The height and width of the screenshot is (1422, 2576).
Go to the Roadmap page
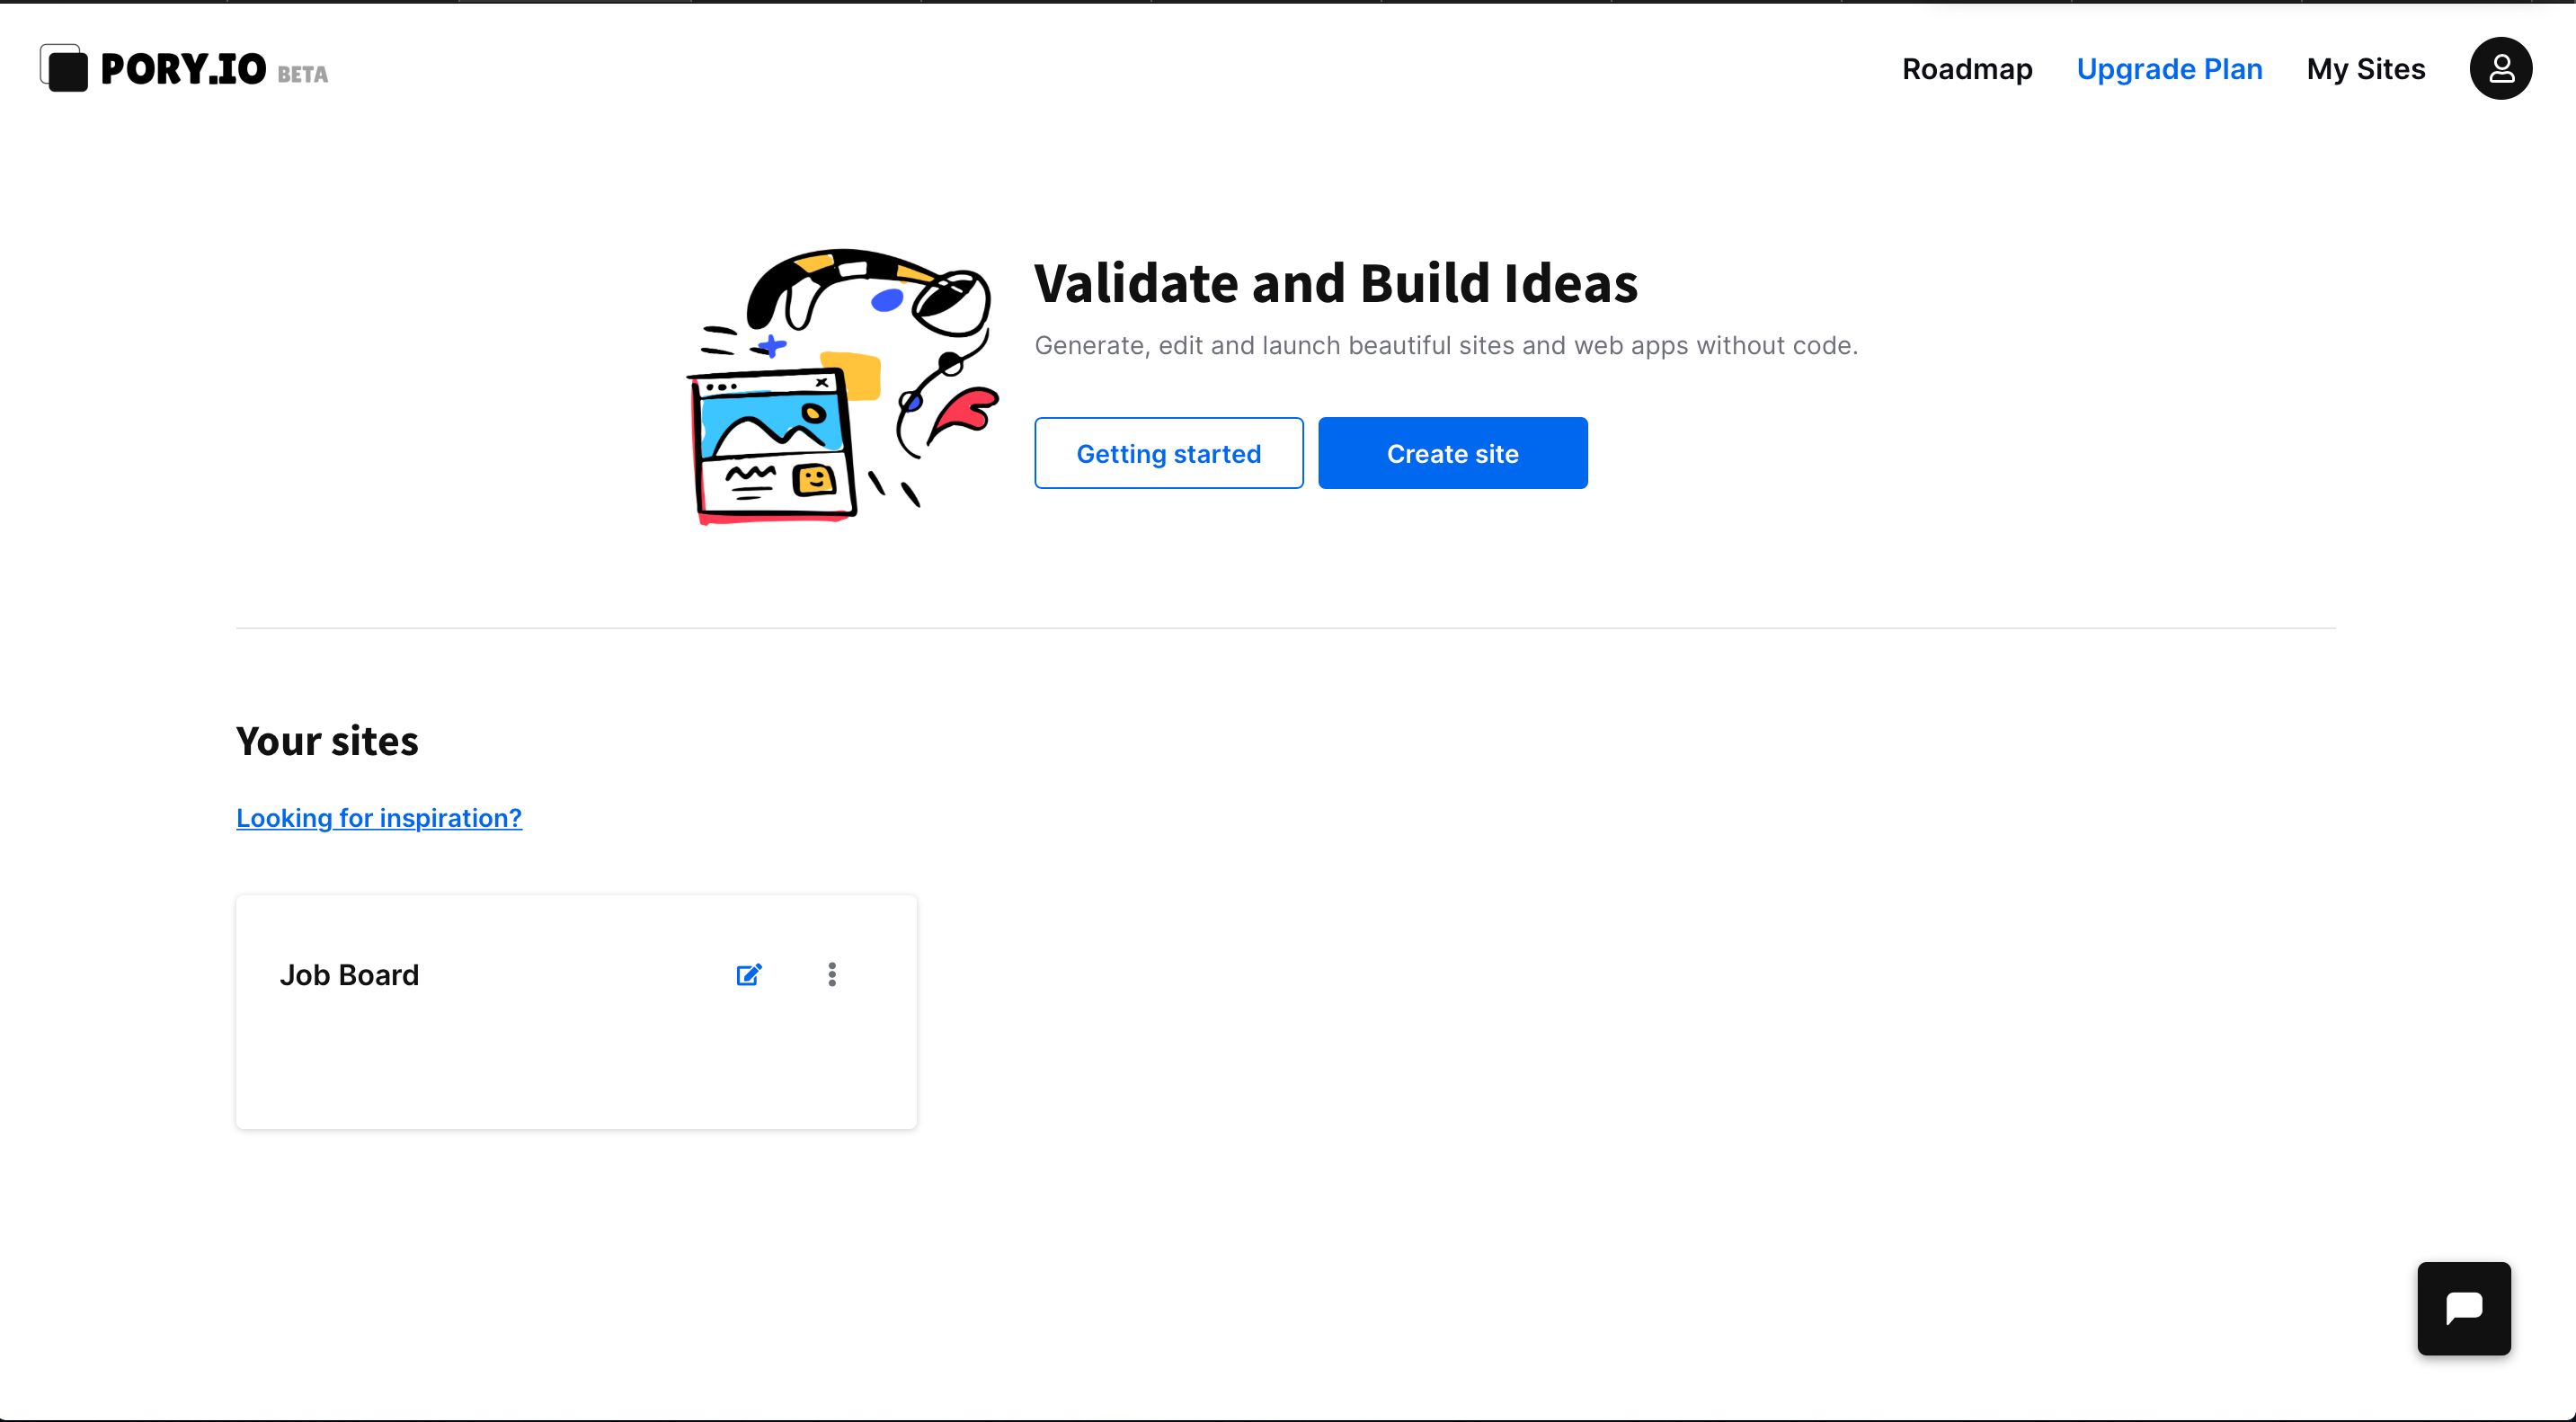[1967, 69]
